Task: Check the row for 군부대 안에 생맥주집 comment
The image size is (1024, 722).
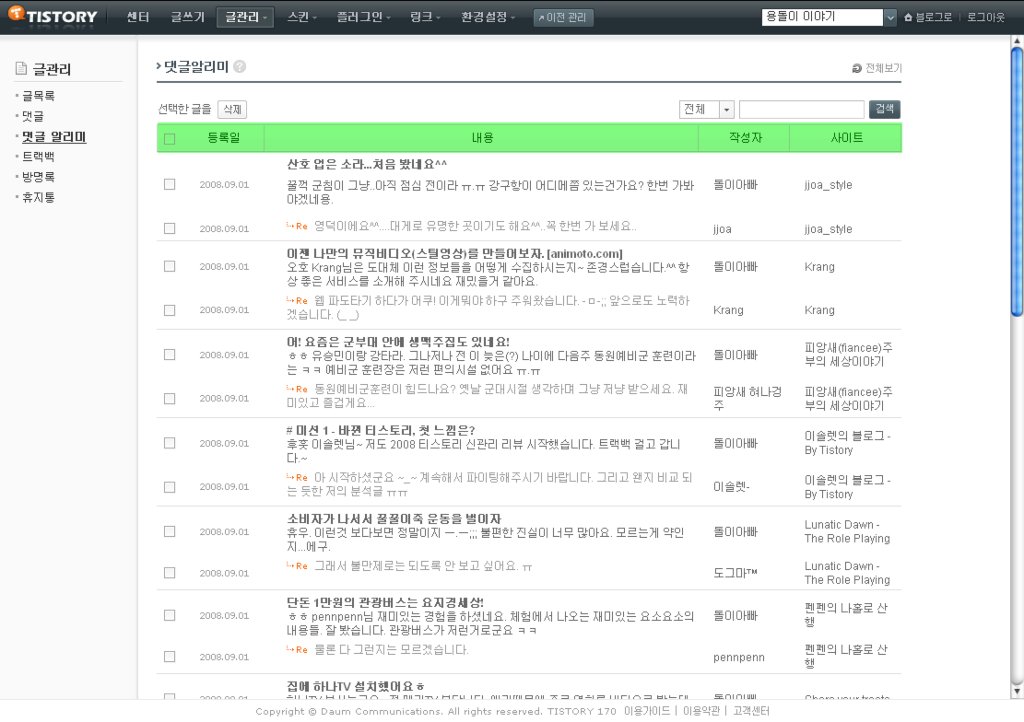Action: point(170,354)
